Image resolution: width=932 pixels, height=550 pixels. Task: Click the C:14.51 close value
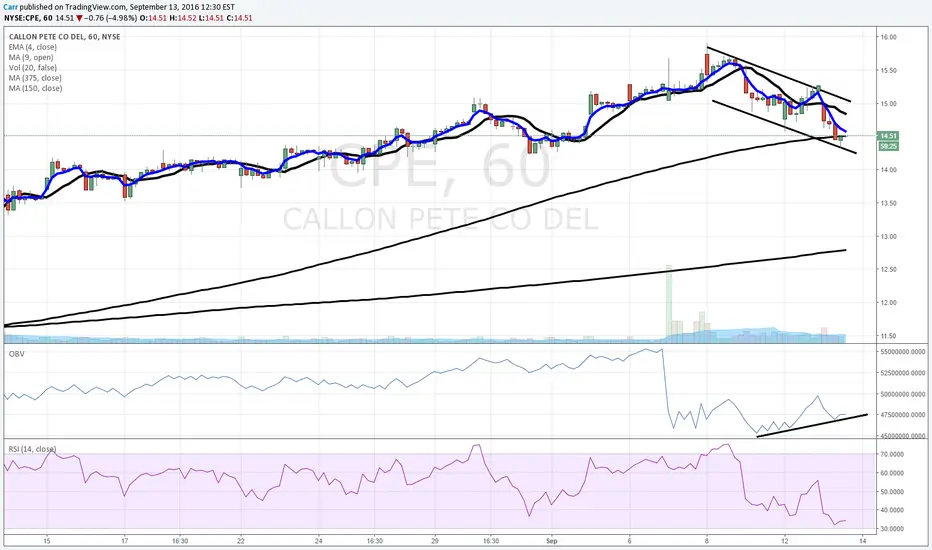pyautogui.click(x=239, y=18)
